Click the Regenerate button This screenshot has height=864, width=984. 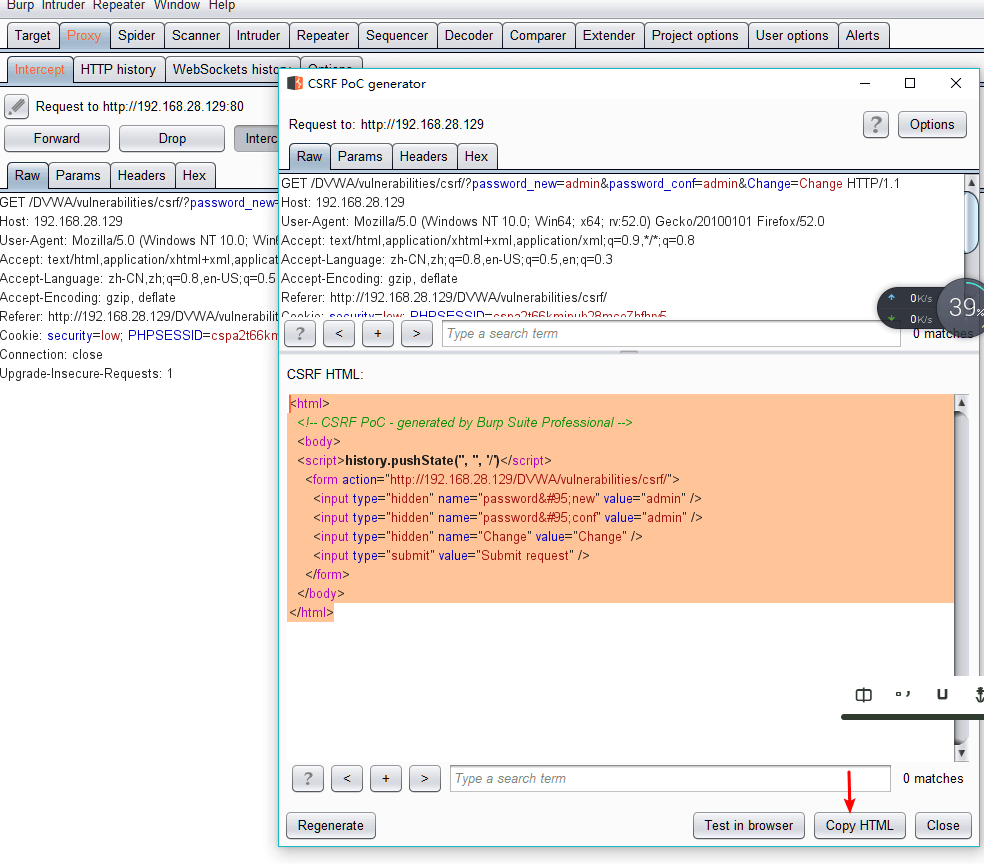pyautogui.click(x=331, y=826)
